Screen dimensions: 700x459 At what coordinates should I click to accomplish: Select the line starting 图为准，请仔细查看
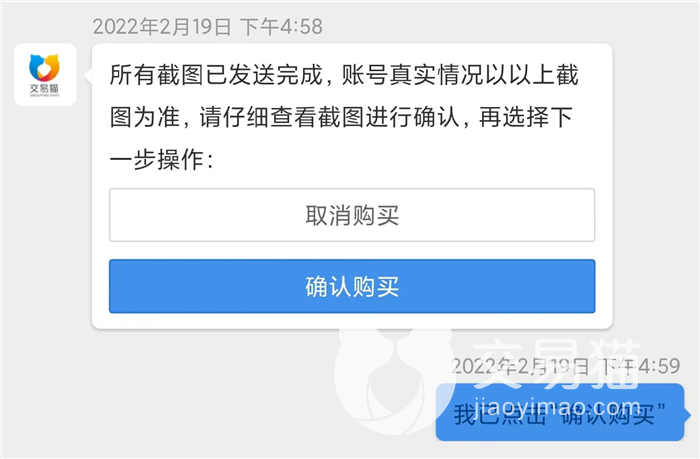(x=341, y=117)
